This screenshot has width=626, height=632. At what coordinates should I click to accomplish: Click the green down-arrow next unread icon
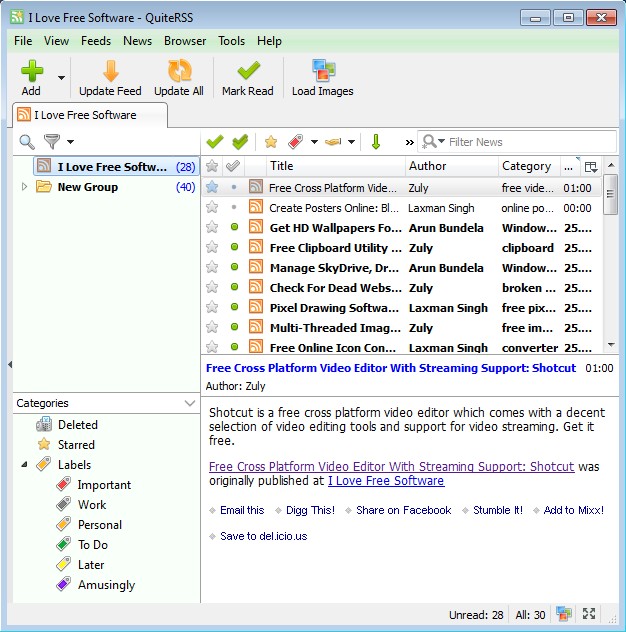pyautogui.click(x=376, y=142)
